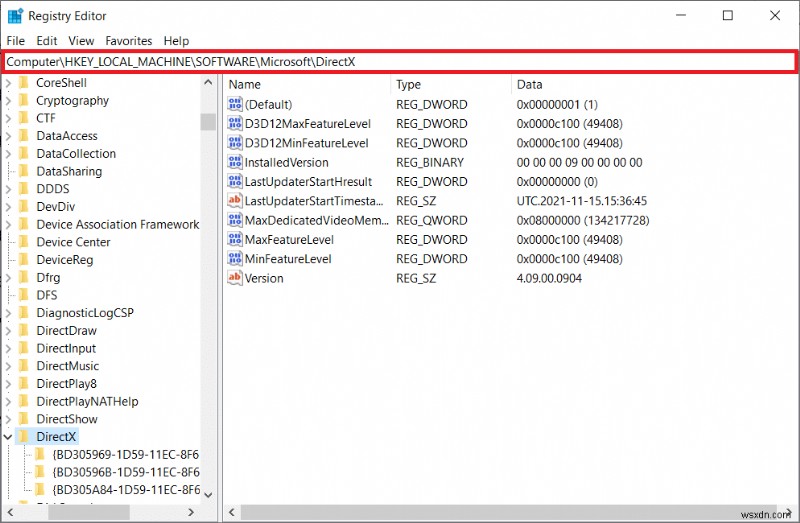Screen dimensions: 800x523
Task: Click the DataSharing folder icon
Action: 23,171
